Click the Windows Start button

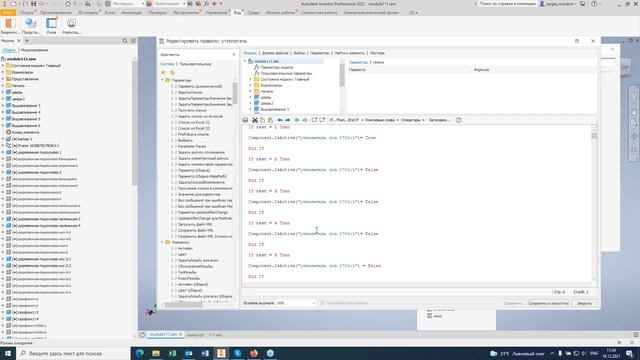tap(8, 353)
